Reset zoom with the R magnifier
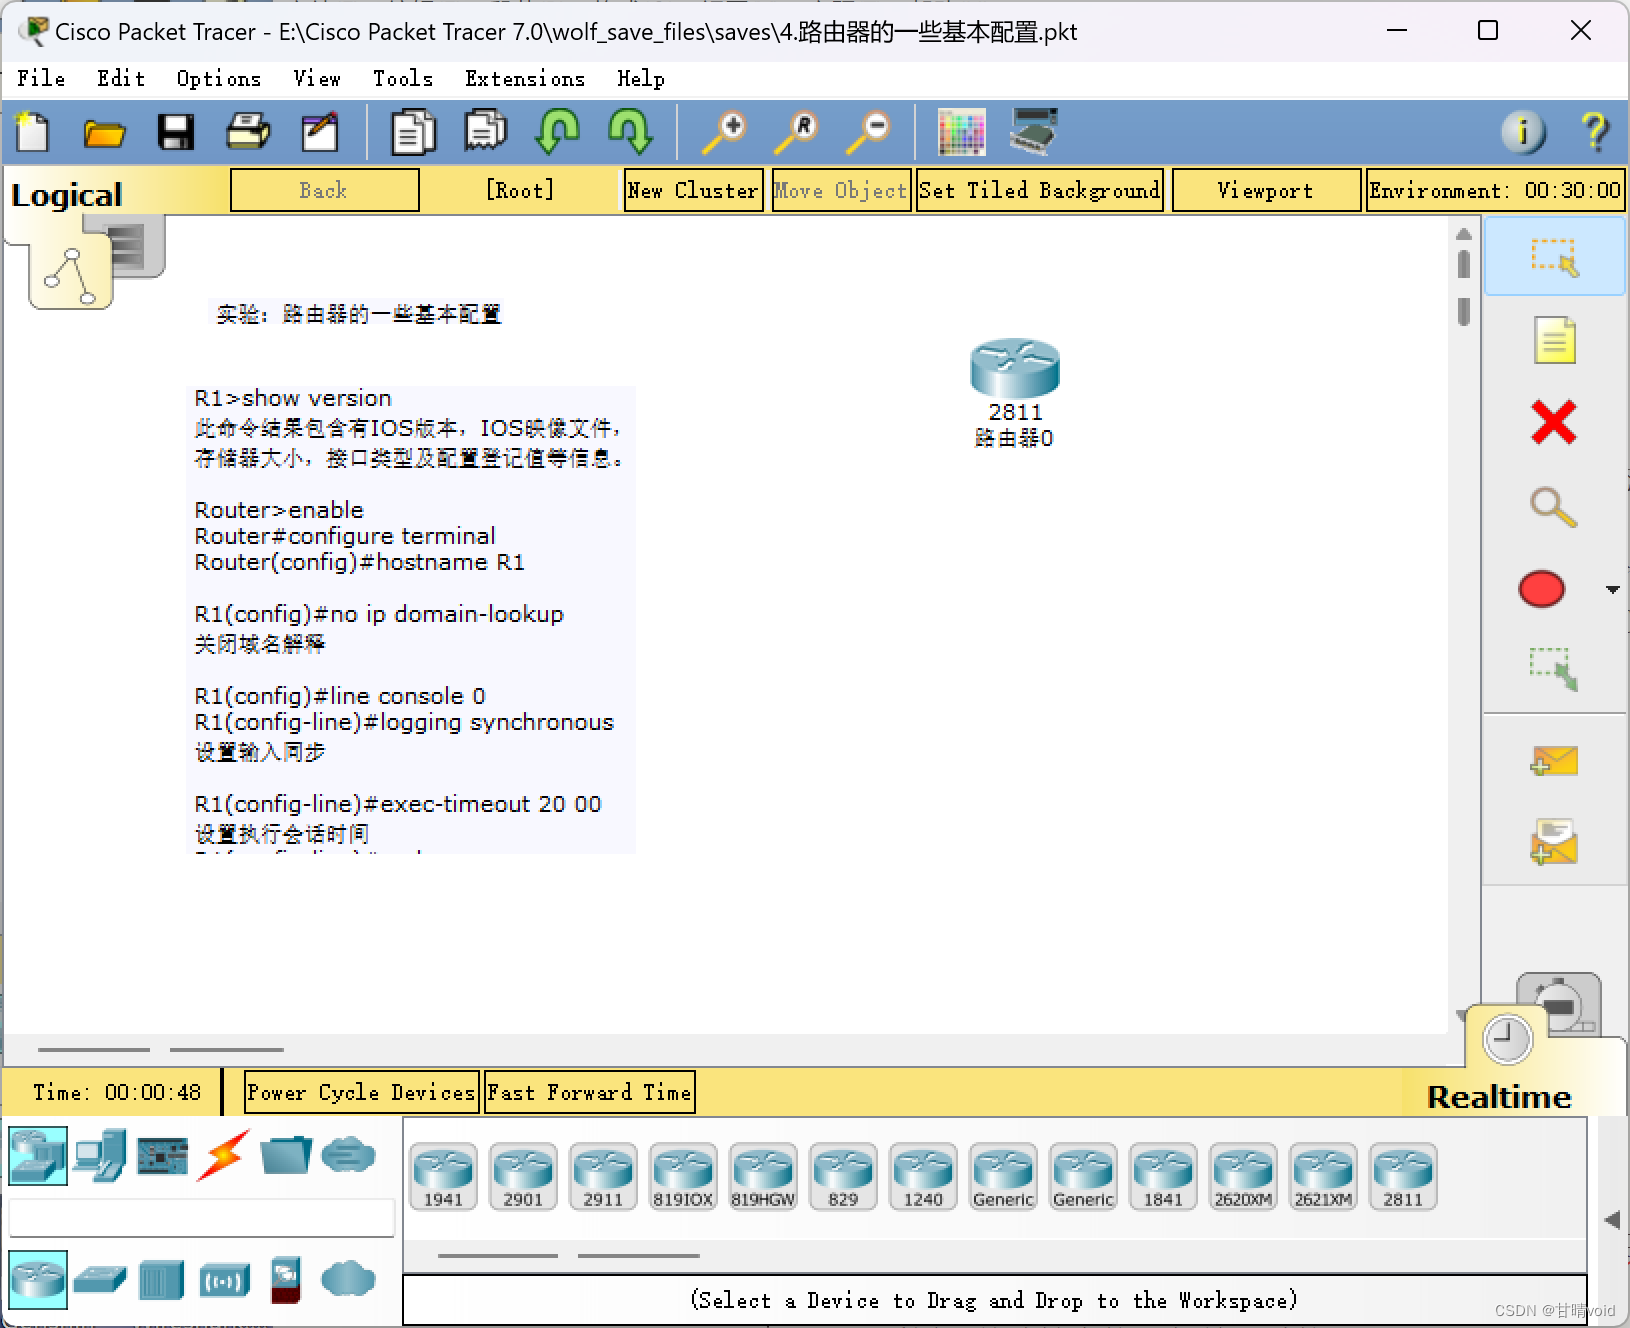Screen dimensions: 1630x1328 click(x=796, y=131)
